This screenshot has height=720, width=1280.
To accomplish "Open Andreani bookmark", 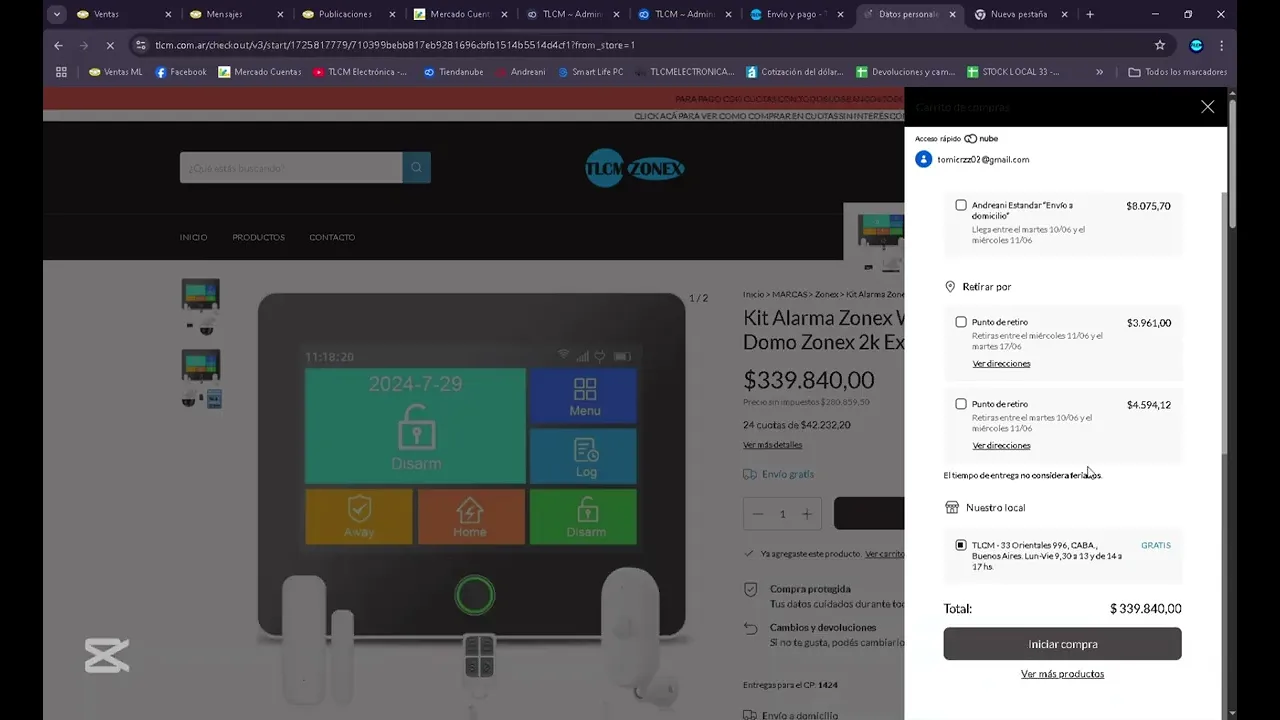I will tap(521, 72).
